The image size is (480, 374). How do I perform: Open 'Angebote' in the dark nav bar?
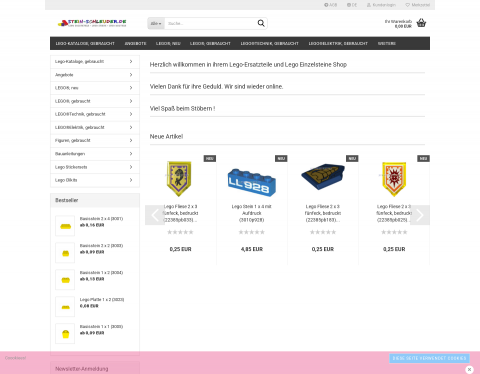tap(135, 43)
